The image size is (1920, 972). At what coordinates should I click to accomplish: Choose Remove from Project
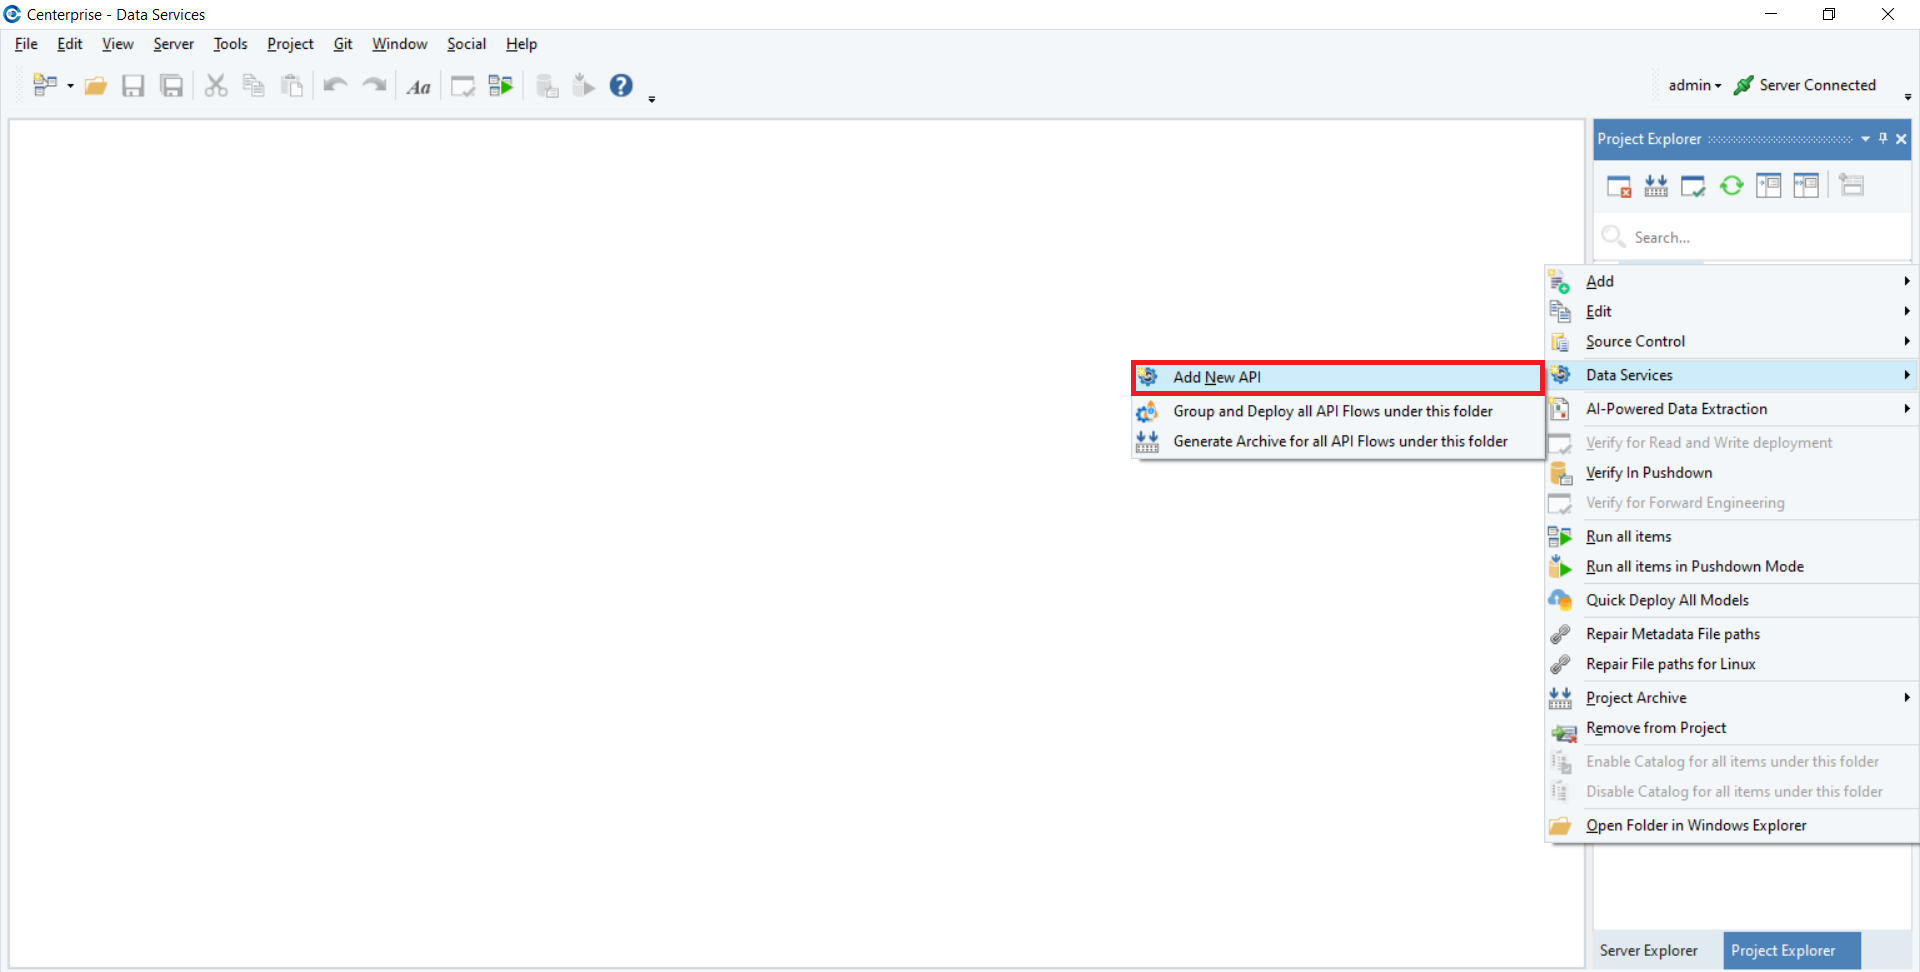[1732, 728]
